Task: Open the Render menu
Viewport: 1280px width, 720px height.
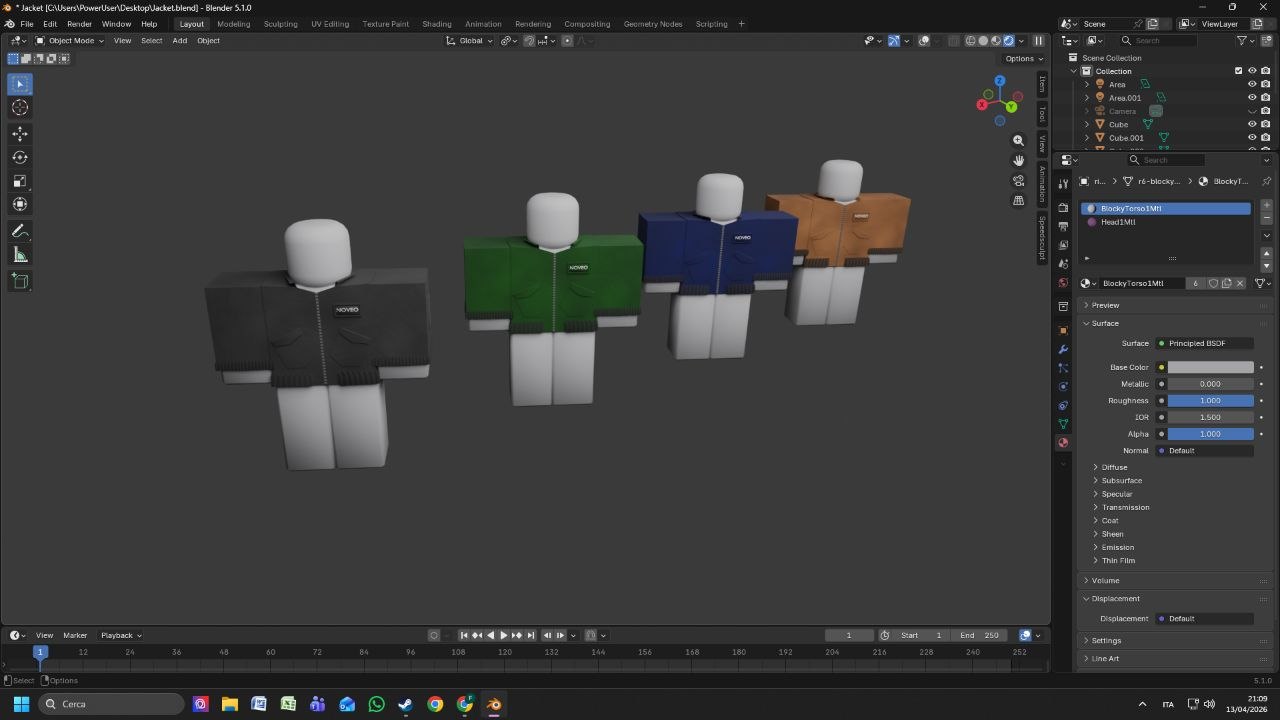Action: (x=79, y=23)
